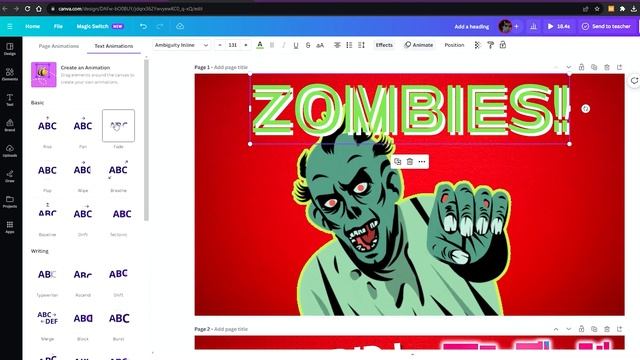Open the Uploads sidebar panel
Viewport: 640px width, 360px height.
coord(10,151)
